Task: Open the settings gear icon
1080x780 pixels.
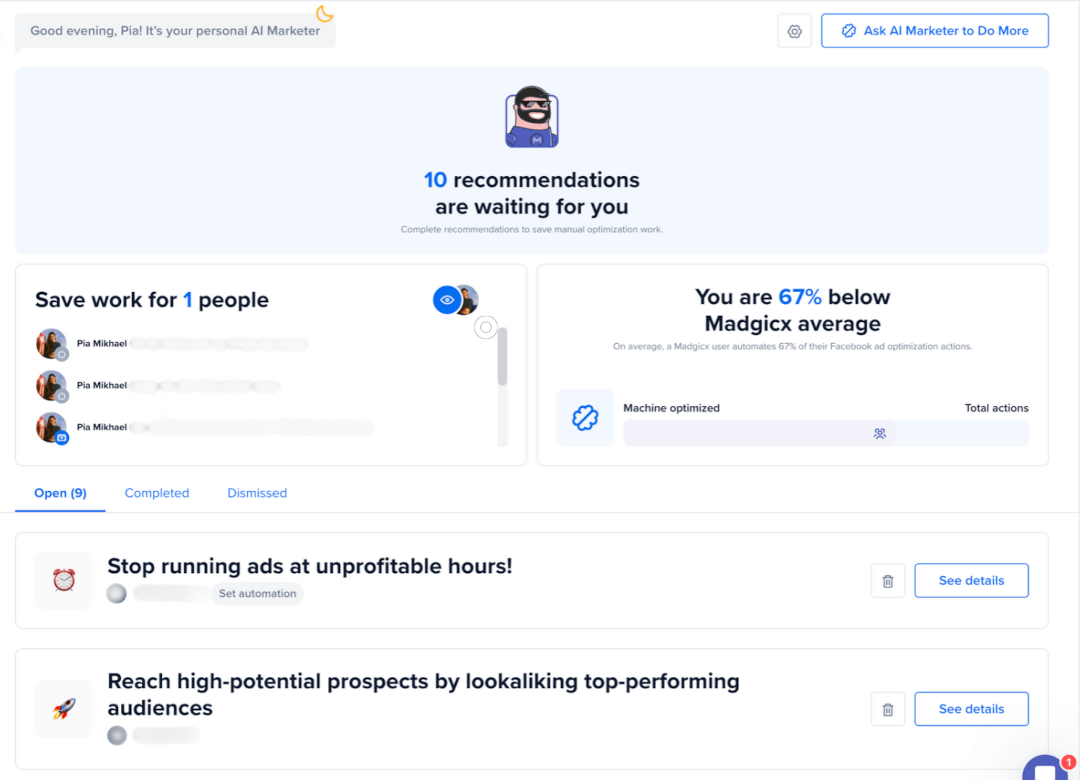Action: coord(794,31)
